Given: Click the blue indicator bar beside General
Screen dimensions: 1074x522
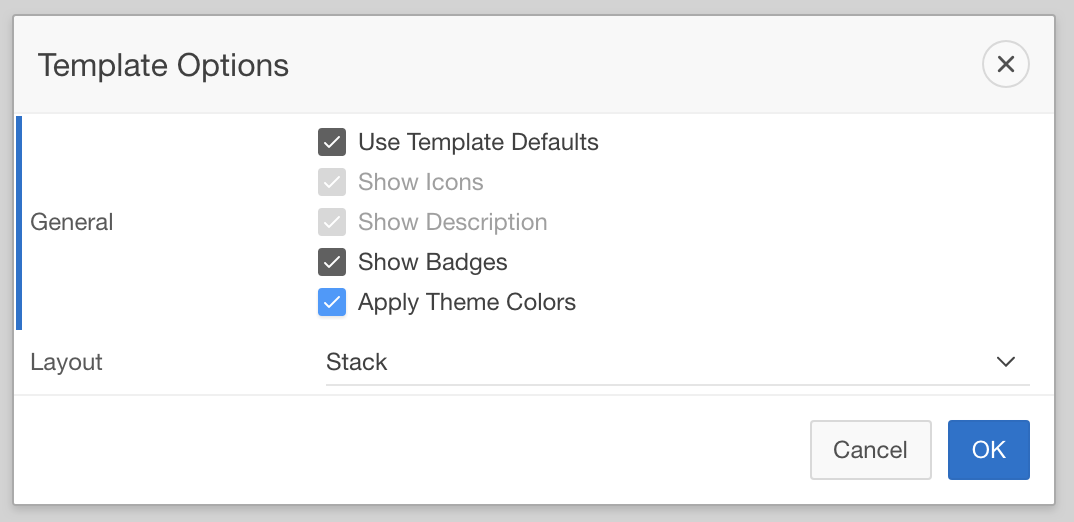Looking at the screenshot, I should click(19, 222).
